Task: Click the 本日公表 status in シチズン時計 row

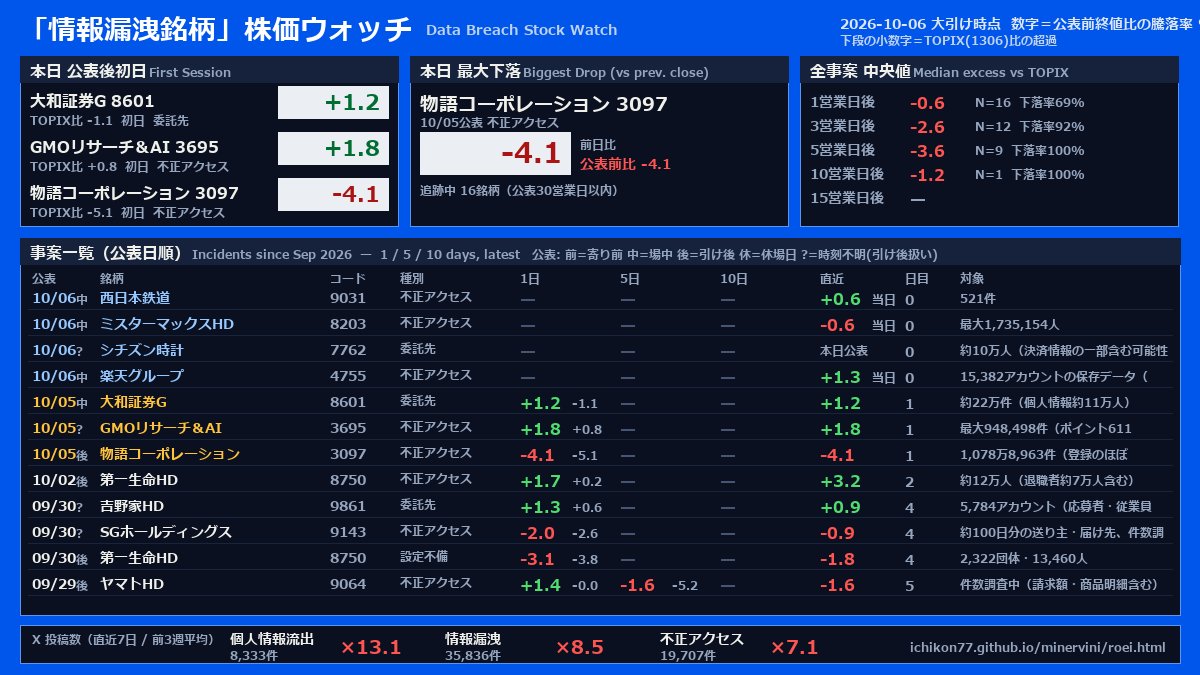Action: click(844, 351)
